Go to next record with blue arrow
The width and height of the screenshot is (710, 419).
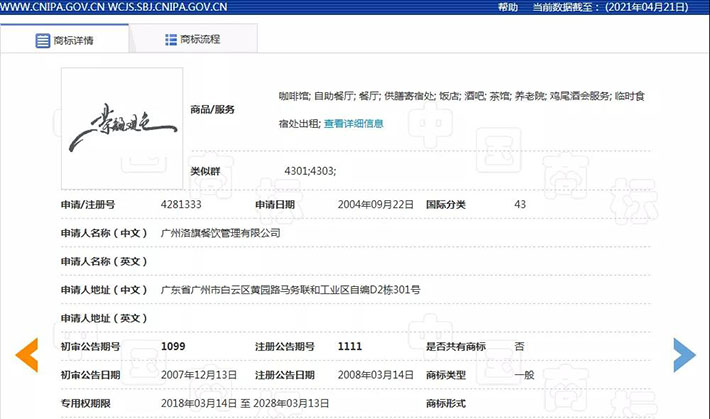coord(684,354)
